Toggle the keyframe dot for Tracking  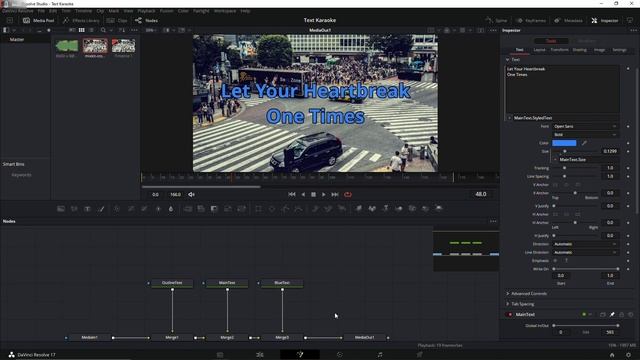tap(628, 168)
